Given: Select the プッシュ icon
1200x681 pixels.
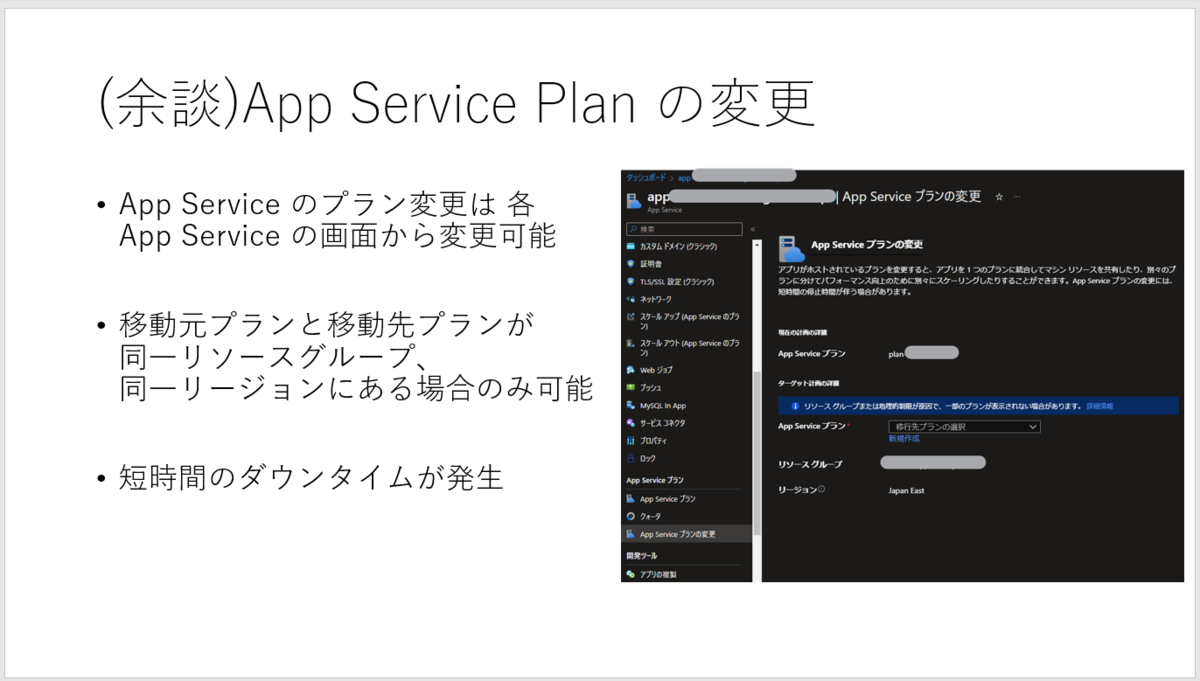Looking at the screenshot, I should pyautogui.click(x=630, y=387).
